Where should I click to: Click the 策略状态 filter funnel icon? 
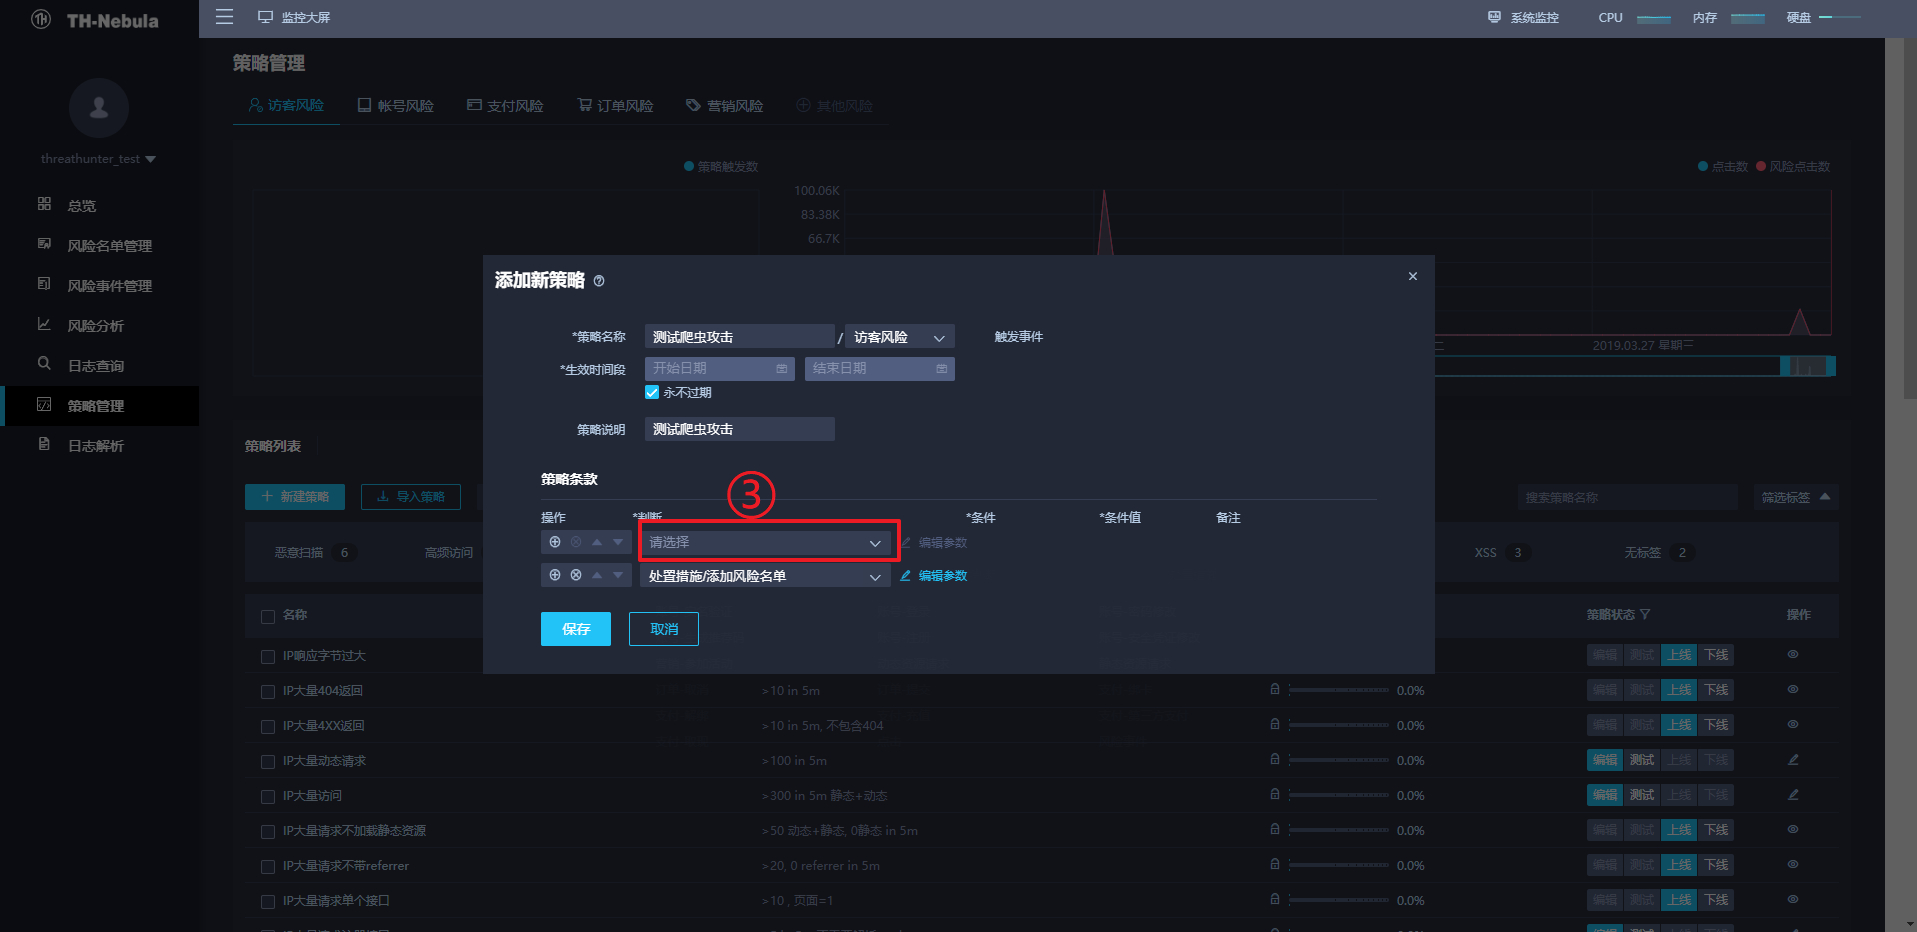click(1645, 614)
